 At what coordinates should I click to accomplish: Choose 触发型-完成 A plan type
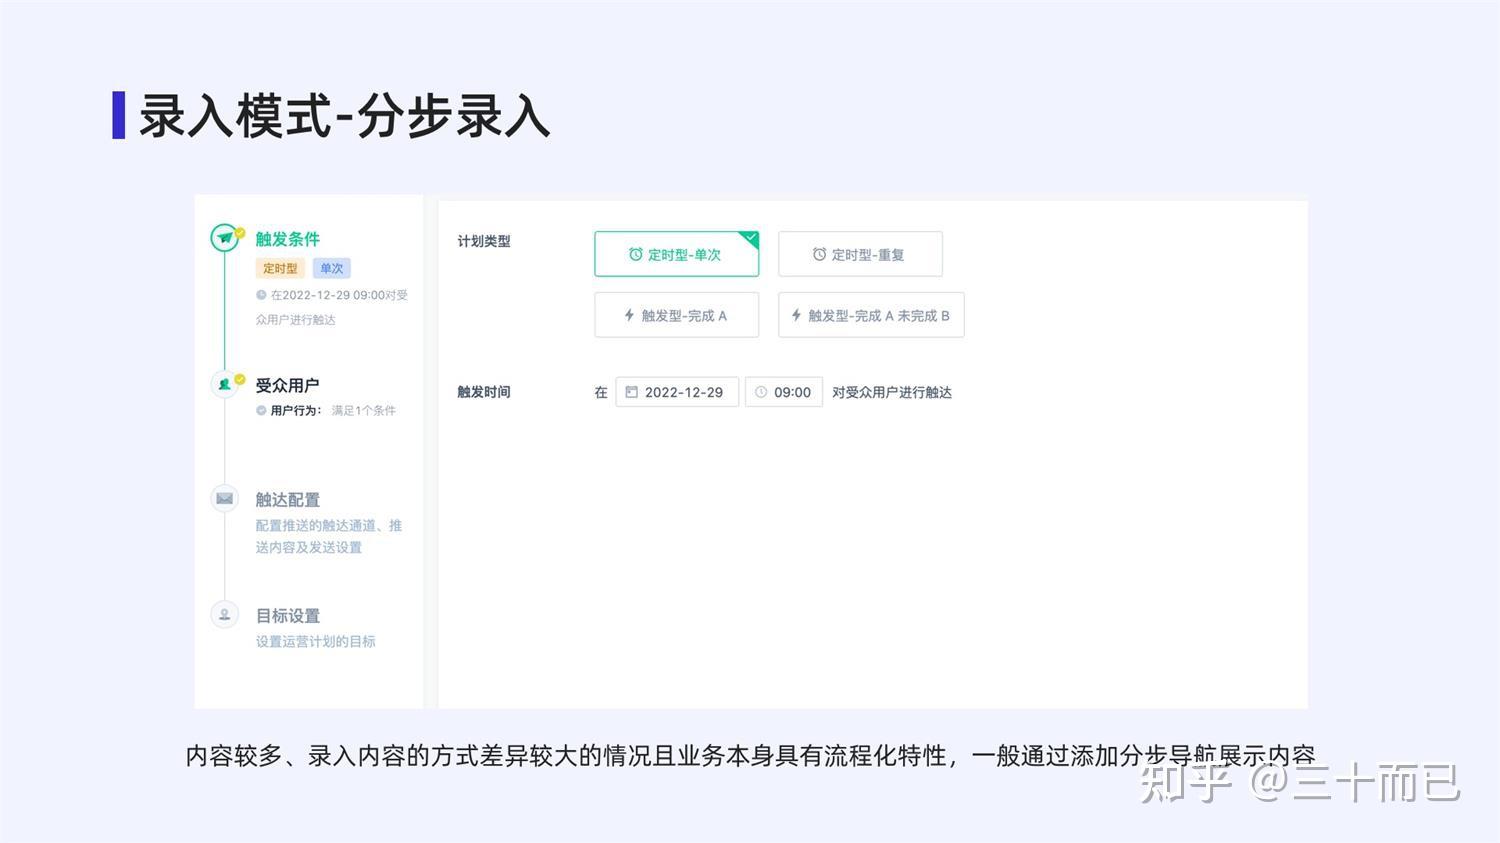676,315
